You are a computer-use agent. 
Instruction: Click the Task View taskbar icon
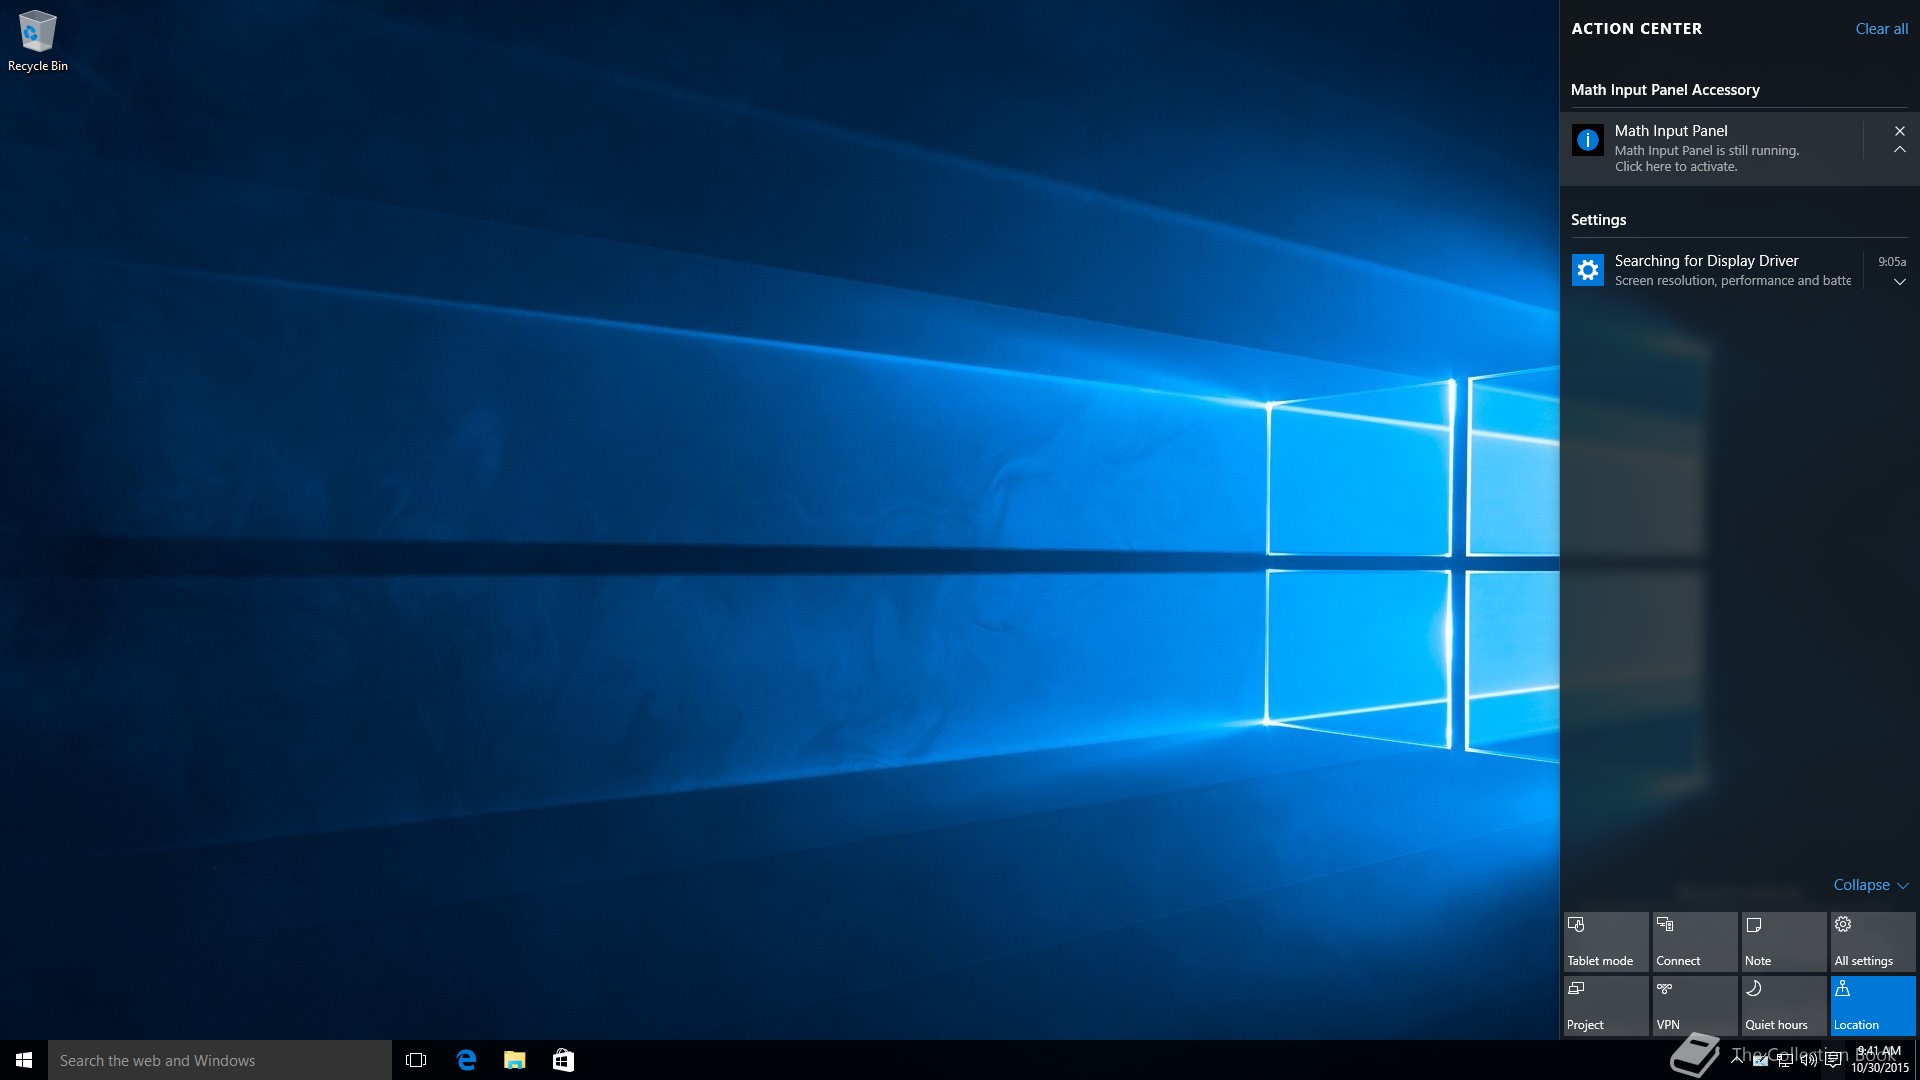point(416,1060)
